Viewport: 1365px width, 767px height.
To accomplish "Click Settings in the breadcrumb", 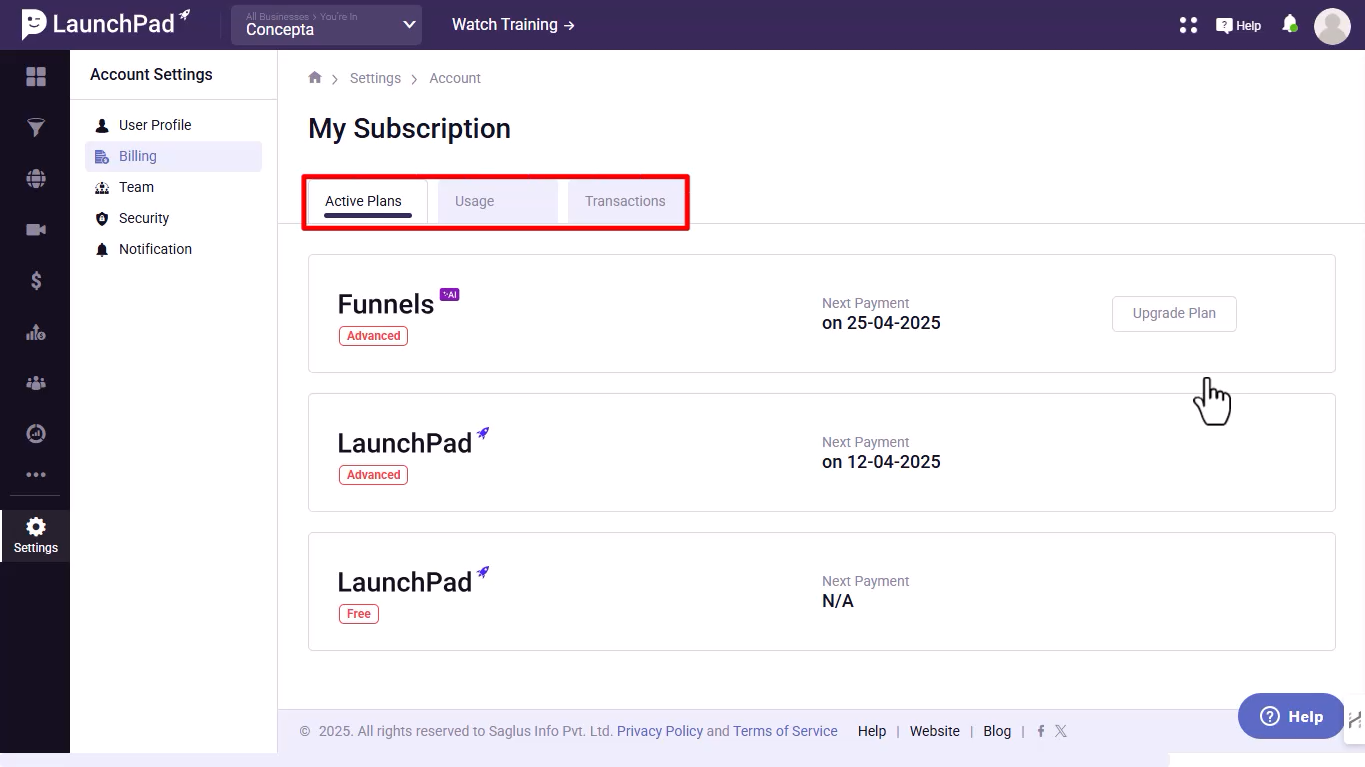I will [375, 78].
